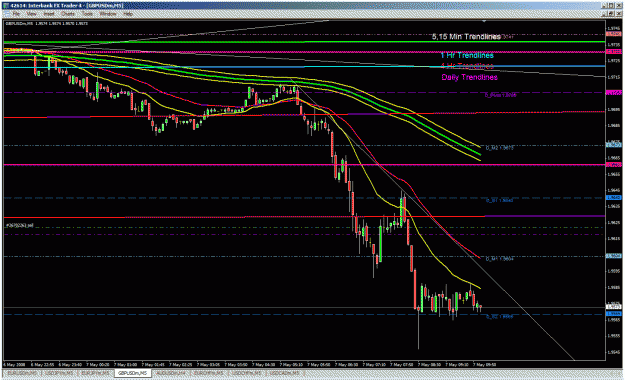The width and height of the screenshot is (625, 380).
Task: Open the Tools menu
Action: click(87, 14)
